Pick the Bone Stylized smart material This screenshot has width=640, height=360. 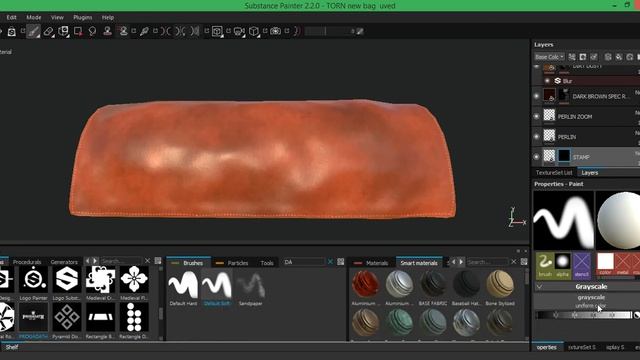500,287
